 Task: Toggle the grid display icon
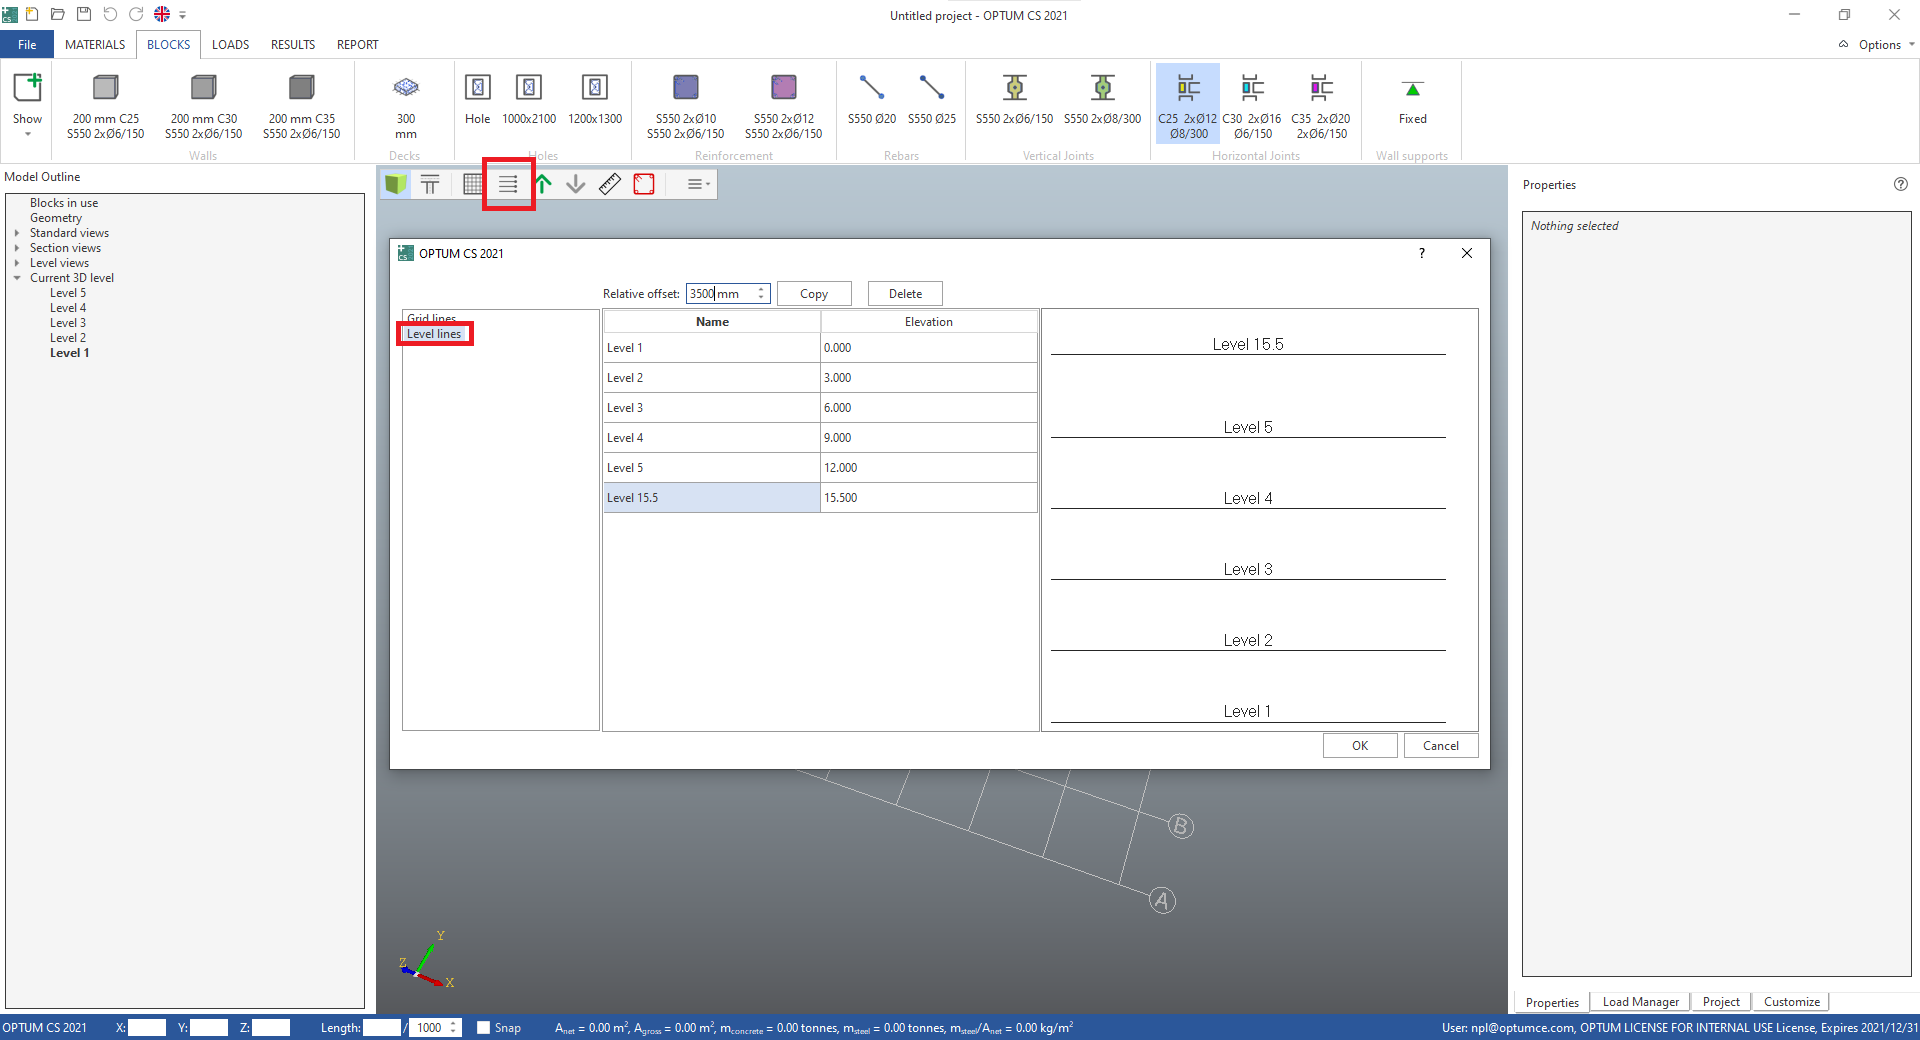click(470, 184)
